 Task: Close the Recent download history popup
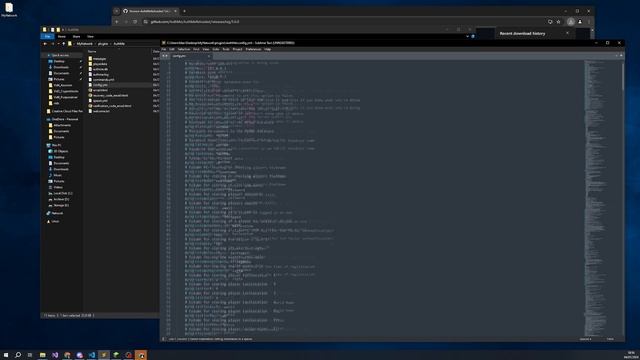click(x=567, y=33)
